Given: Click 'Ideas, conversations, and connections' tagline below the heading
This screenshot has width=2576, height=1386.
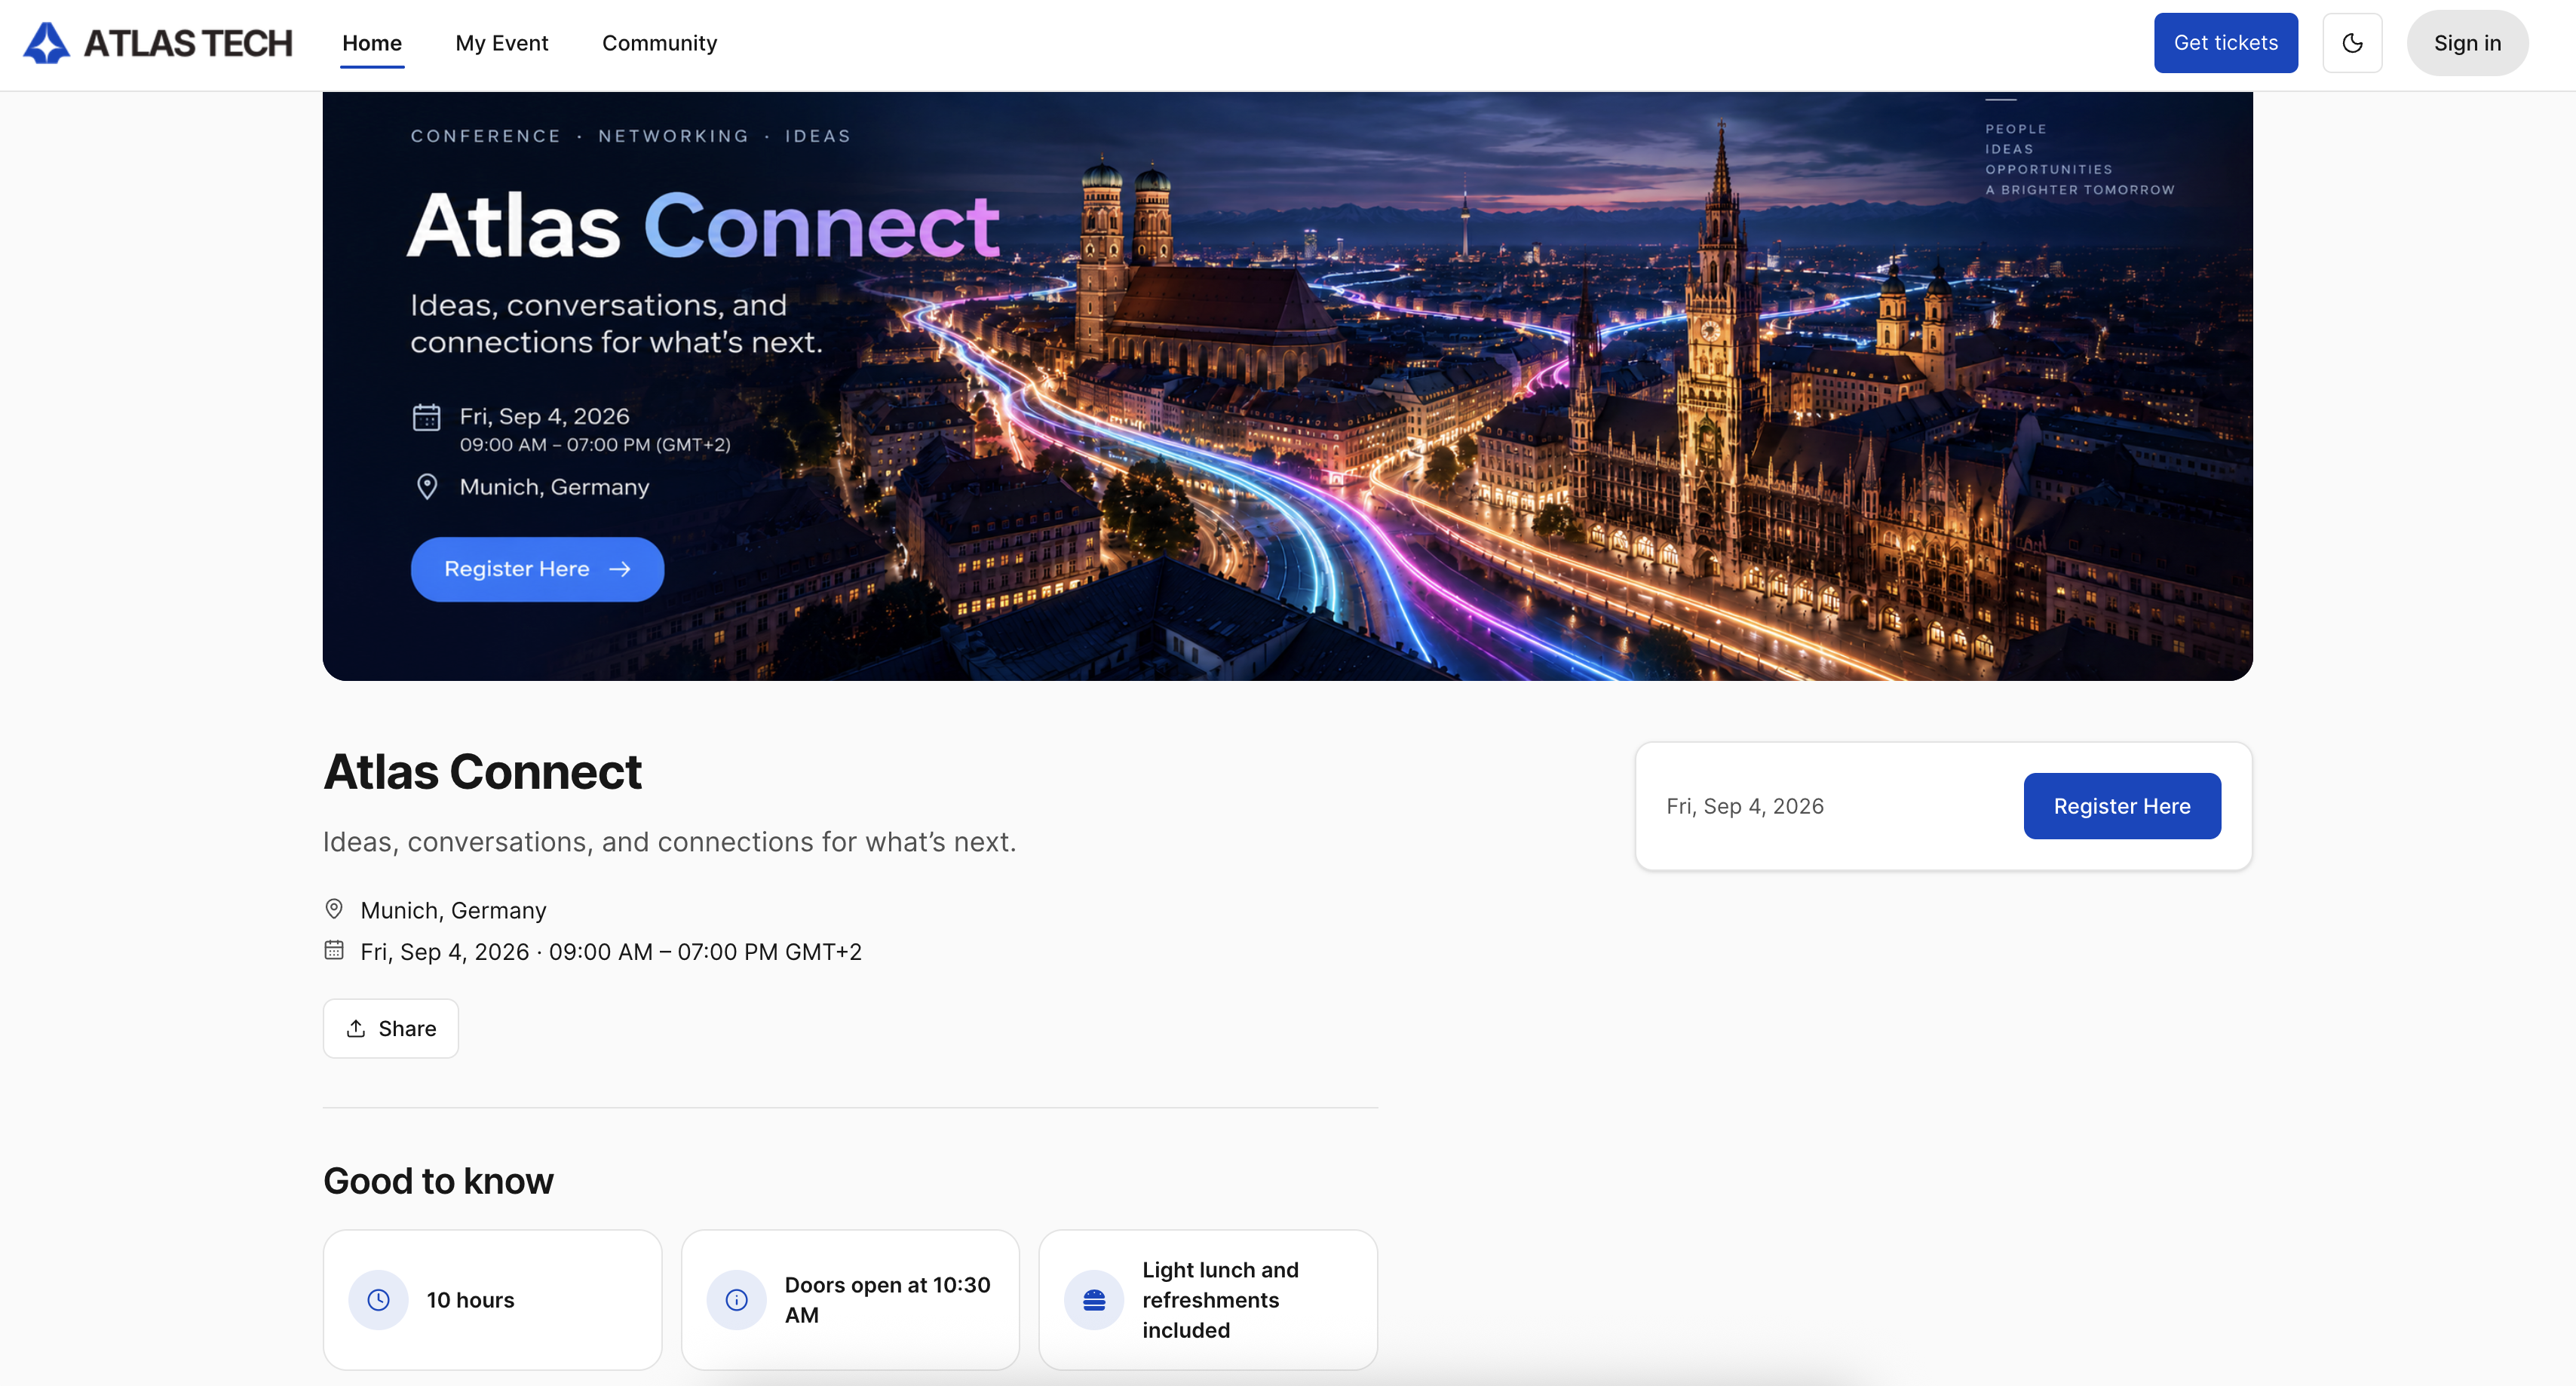Looking at the screenshot, I should (669, 842).
